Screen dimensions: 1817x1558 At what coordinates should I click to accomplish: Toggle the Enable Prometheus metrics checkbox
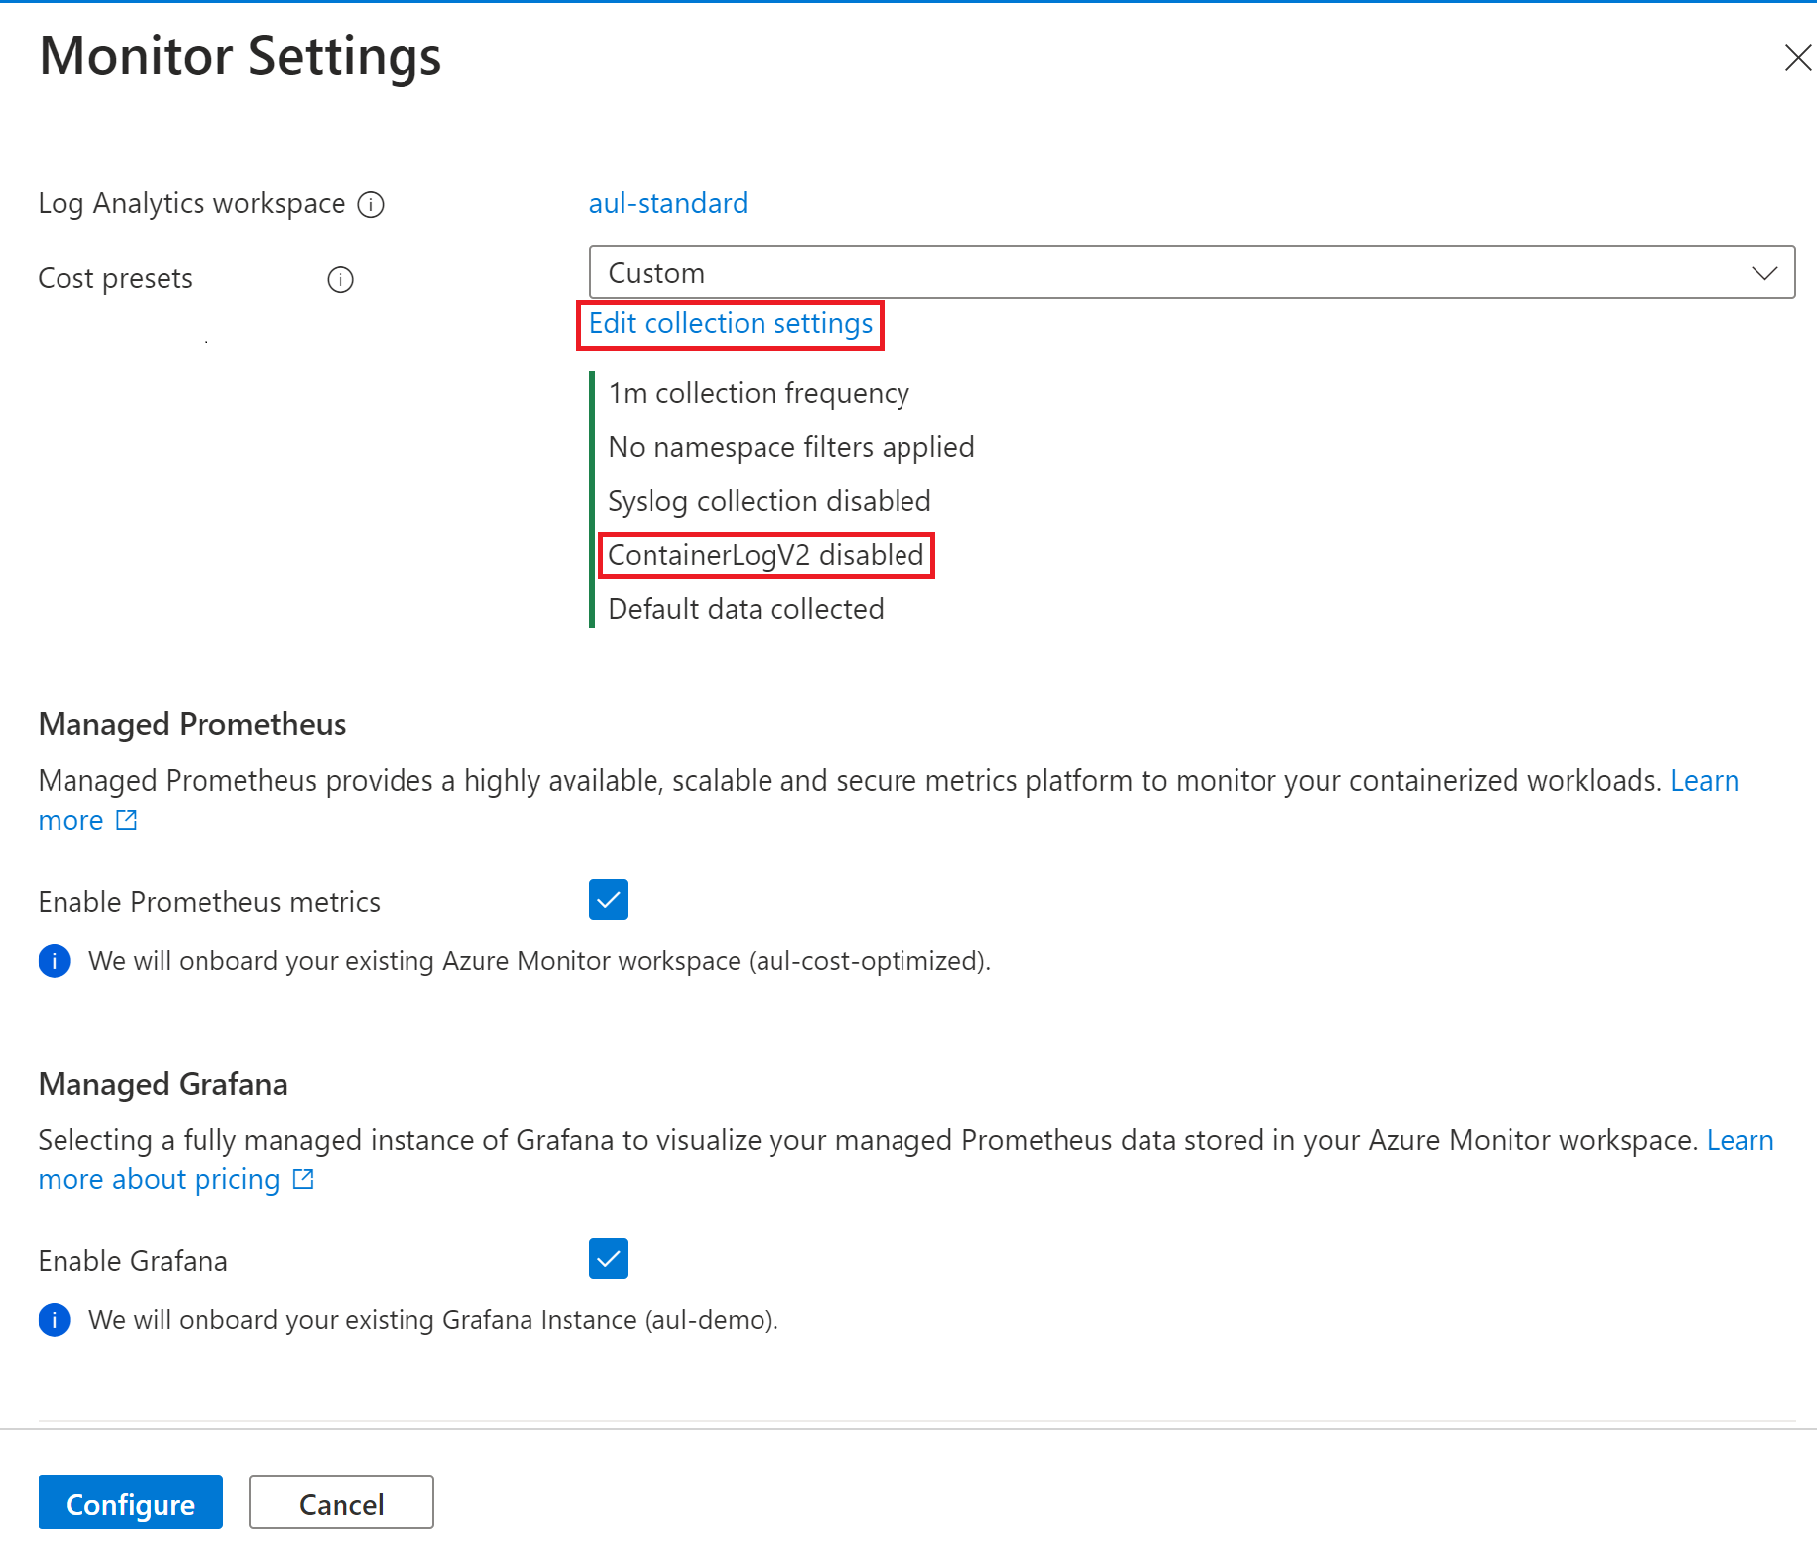click(608, 900)
